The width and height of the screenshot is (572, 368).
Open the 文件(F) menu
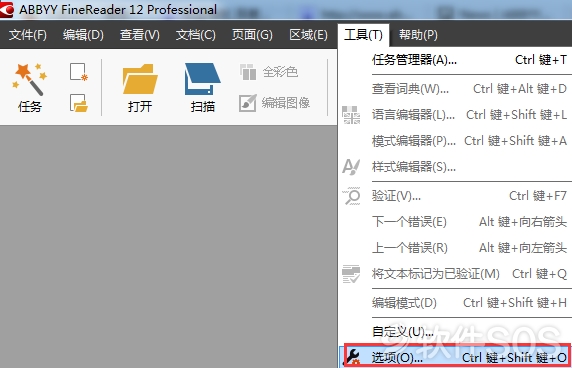coord(28,35)
